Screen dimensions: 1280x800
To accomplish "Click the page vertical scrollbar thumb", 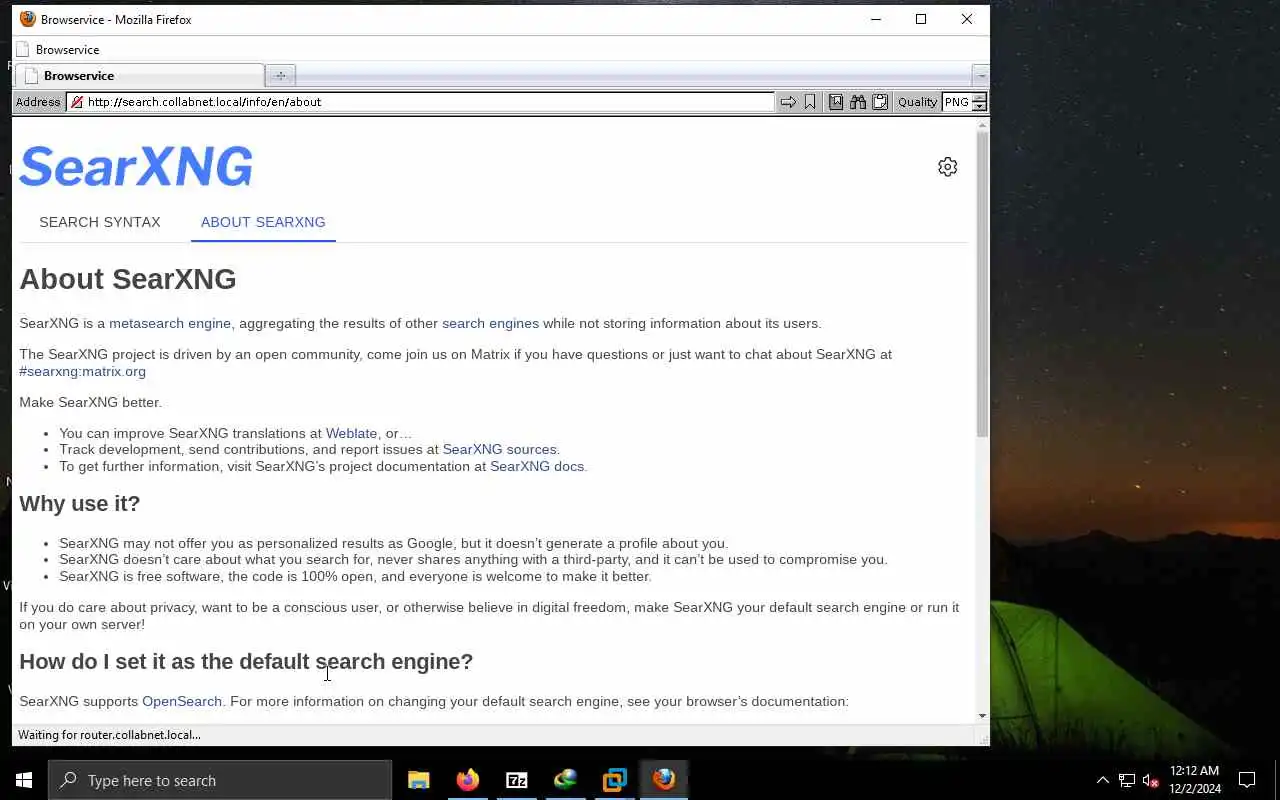I will pos(982,285).
